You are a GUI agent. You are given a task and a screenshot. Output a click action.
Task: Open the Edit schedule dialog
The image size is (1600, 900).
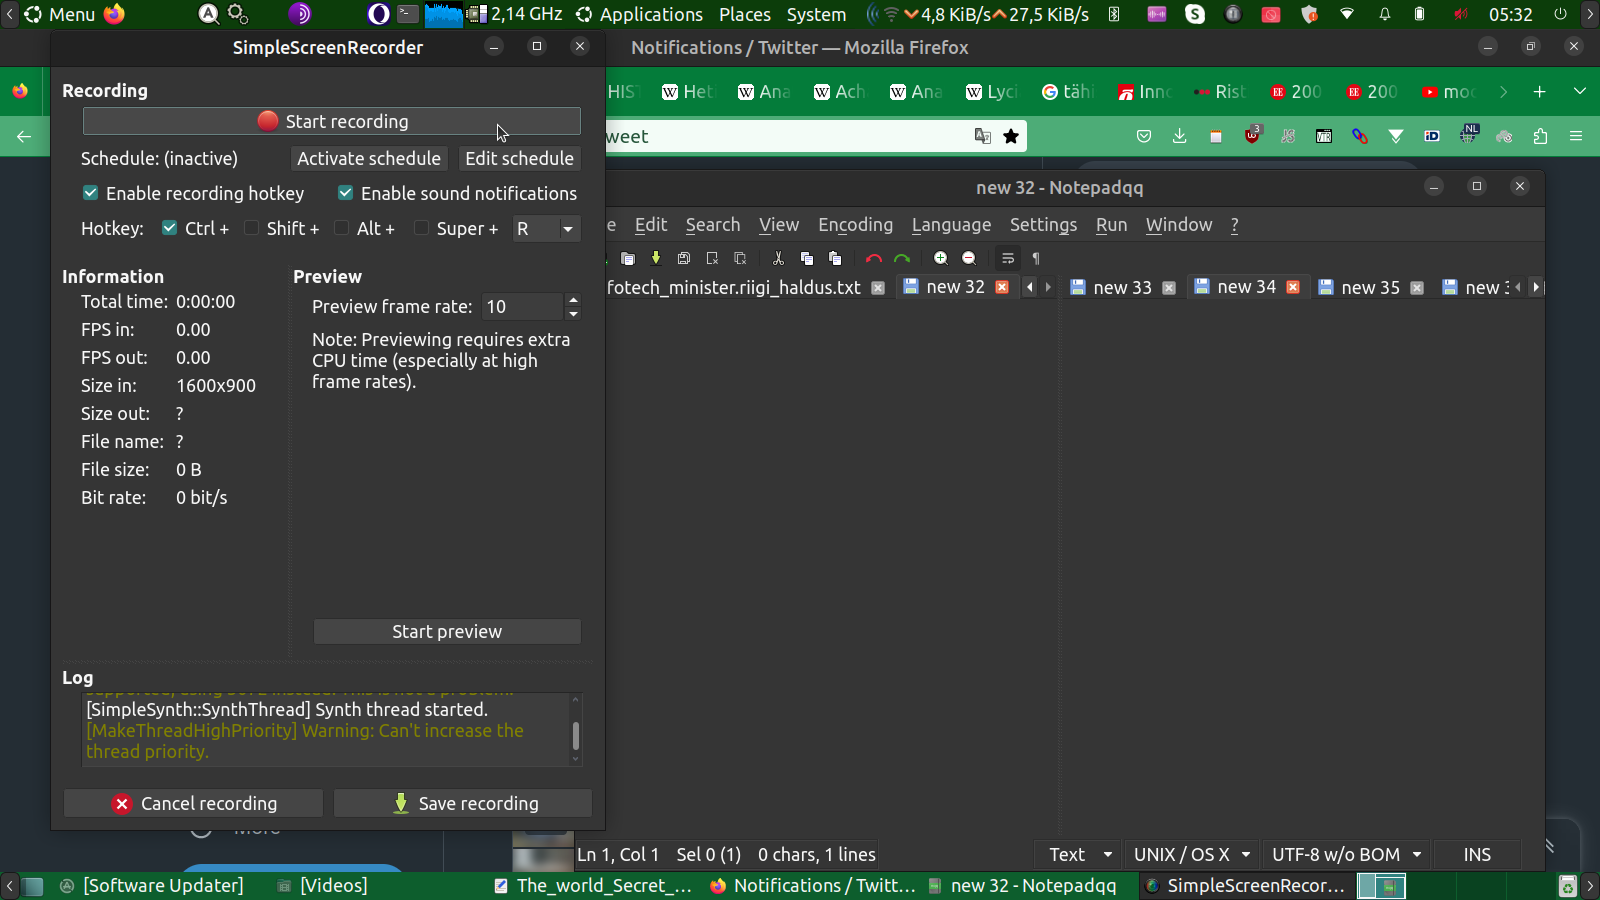[519, 158]
